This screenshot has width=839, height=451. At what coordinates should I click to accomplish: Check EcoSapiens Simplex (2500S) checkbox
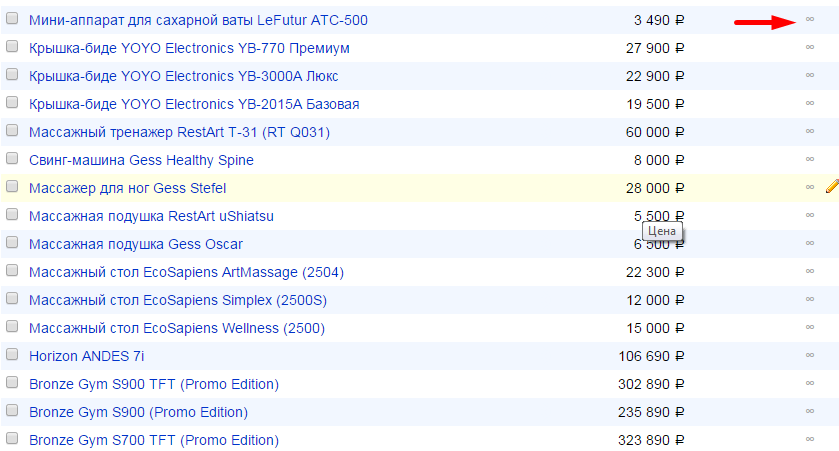pyautogui.click(x=12, y=298)
